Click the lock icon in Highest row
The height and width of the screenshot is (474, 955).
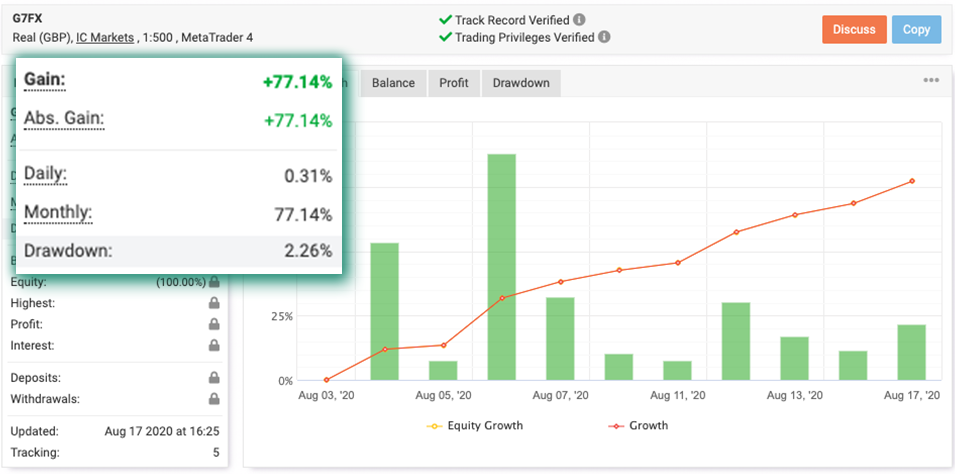coord(214,303)
